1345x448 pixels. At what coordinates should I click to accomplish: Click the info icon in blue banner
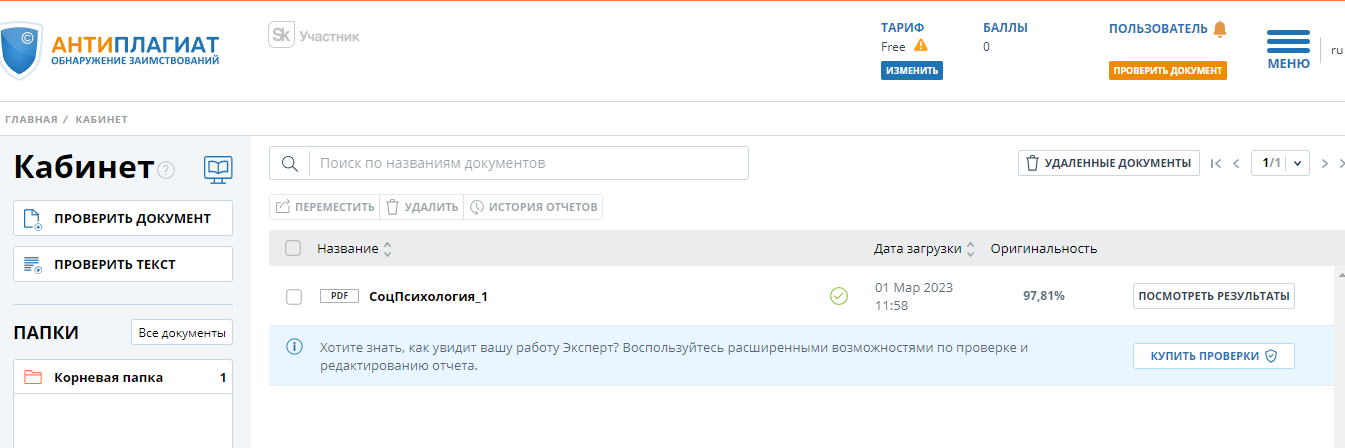(x=294, y=347)
